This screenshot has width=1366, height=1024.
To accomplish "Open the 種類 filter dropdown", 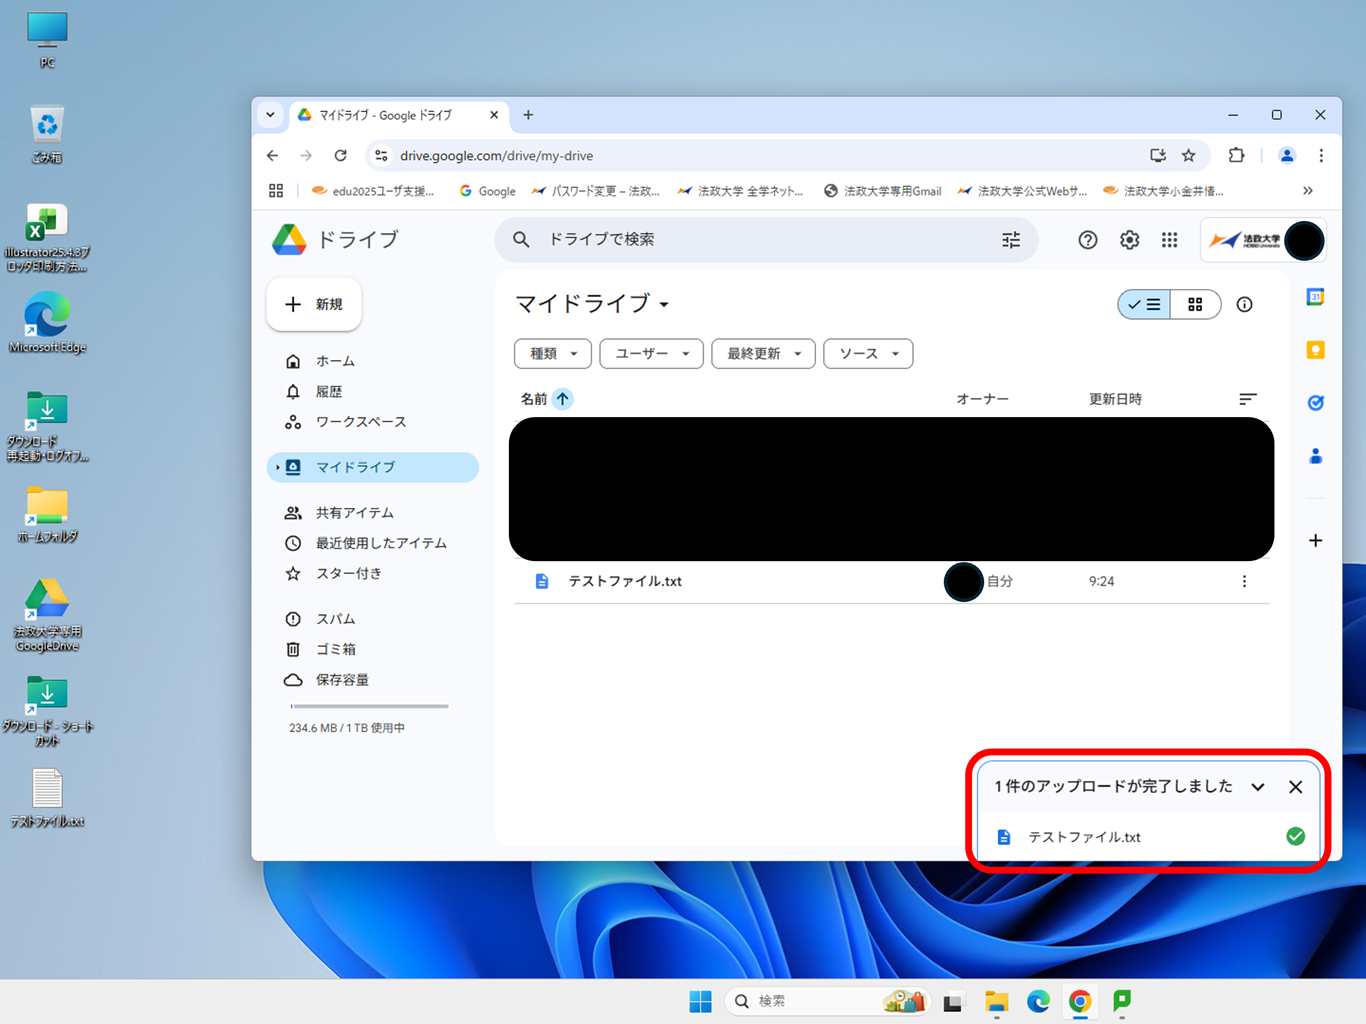I will 553,354.
